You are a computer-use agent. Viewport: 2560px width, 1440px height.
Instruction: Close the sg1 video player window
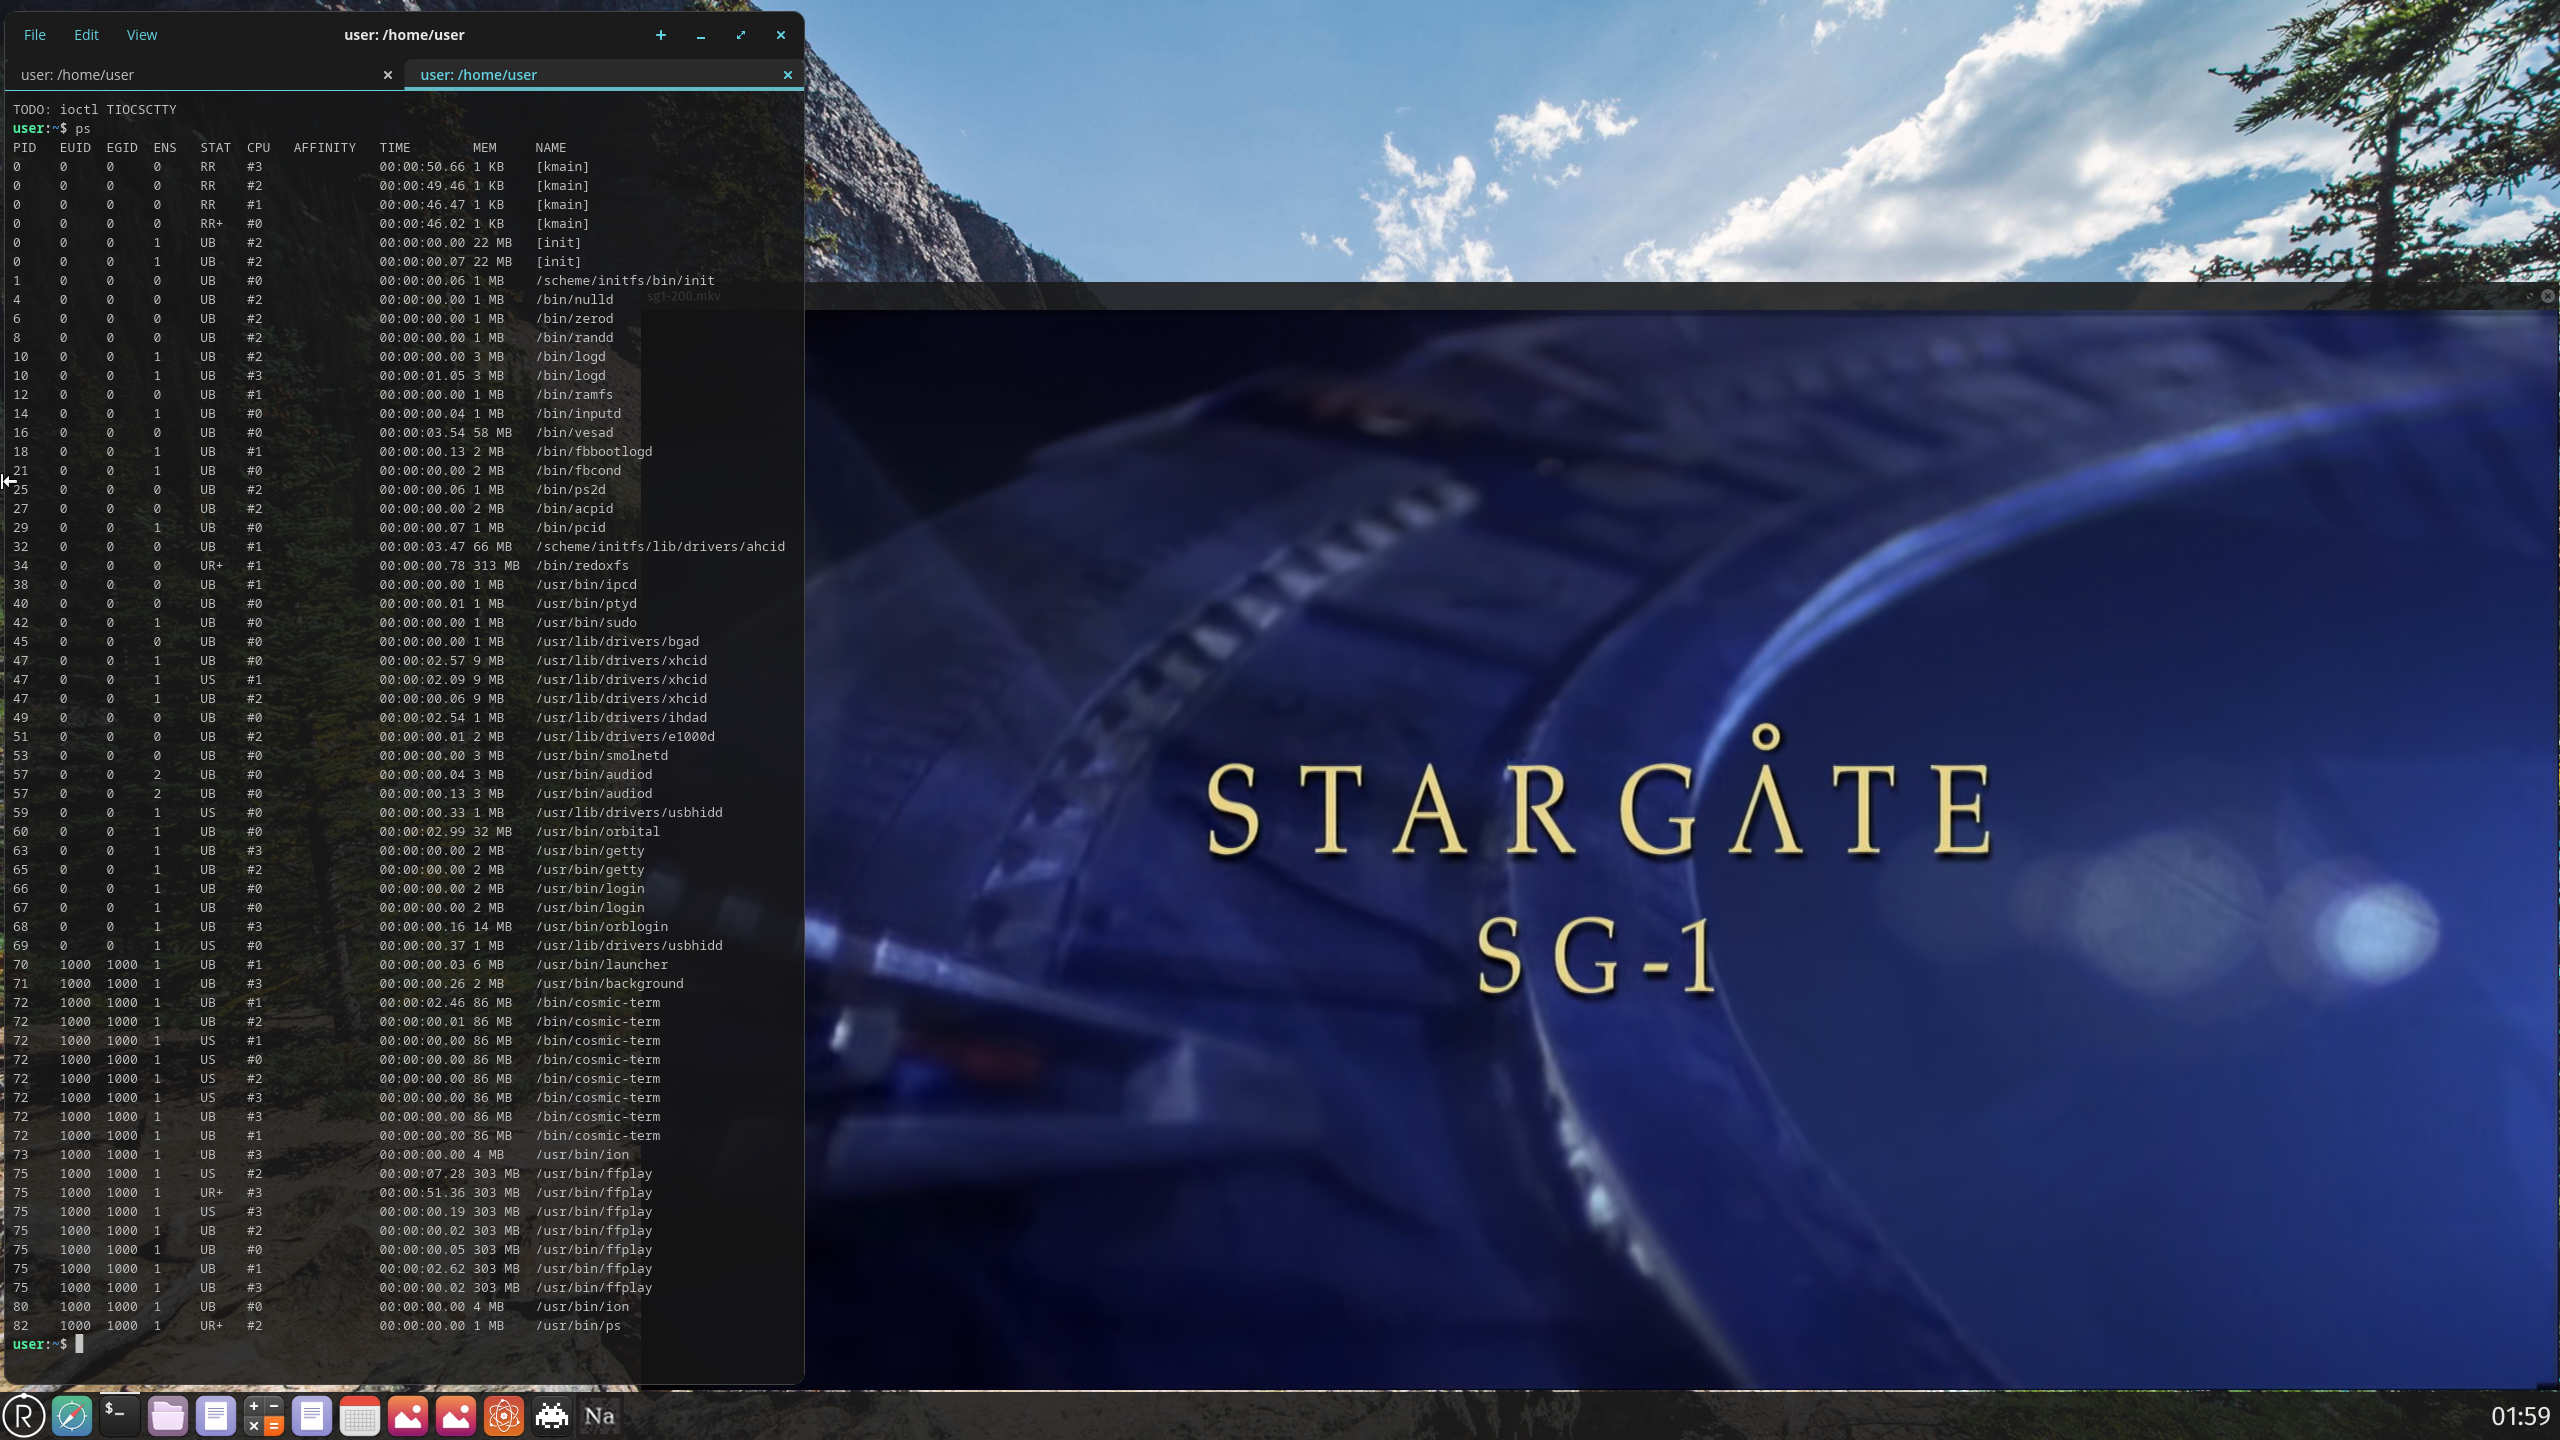(2547, 296)
